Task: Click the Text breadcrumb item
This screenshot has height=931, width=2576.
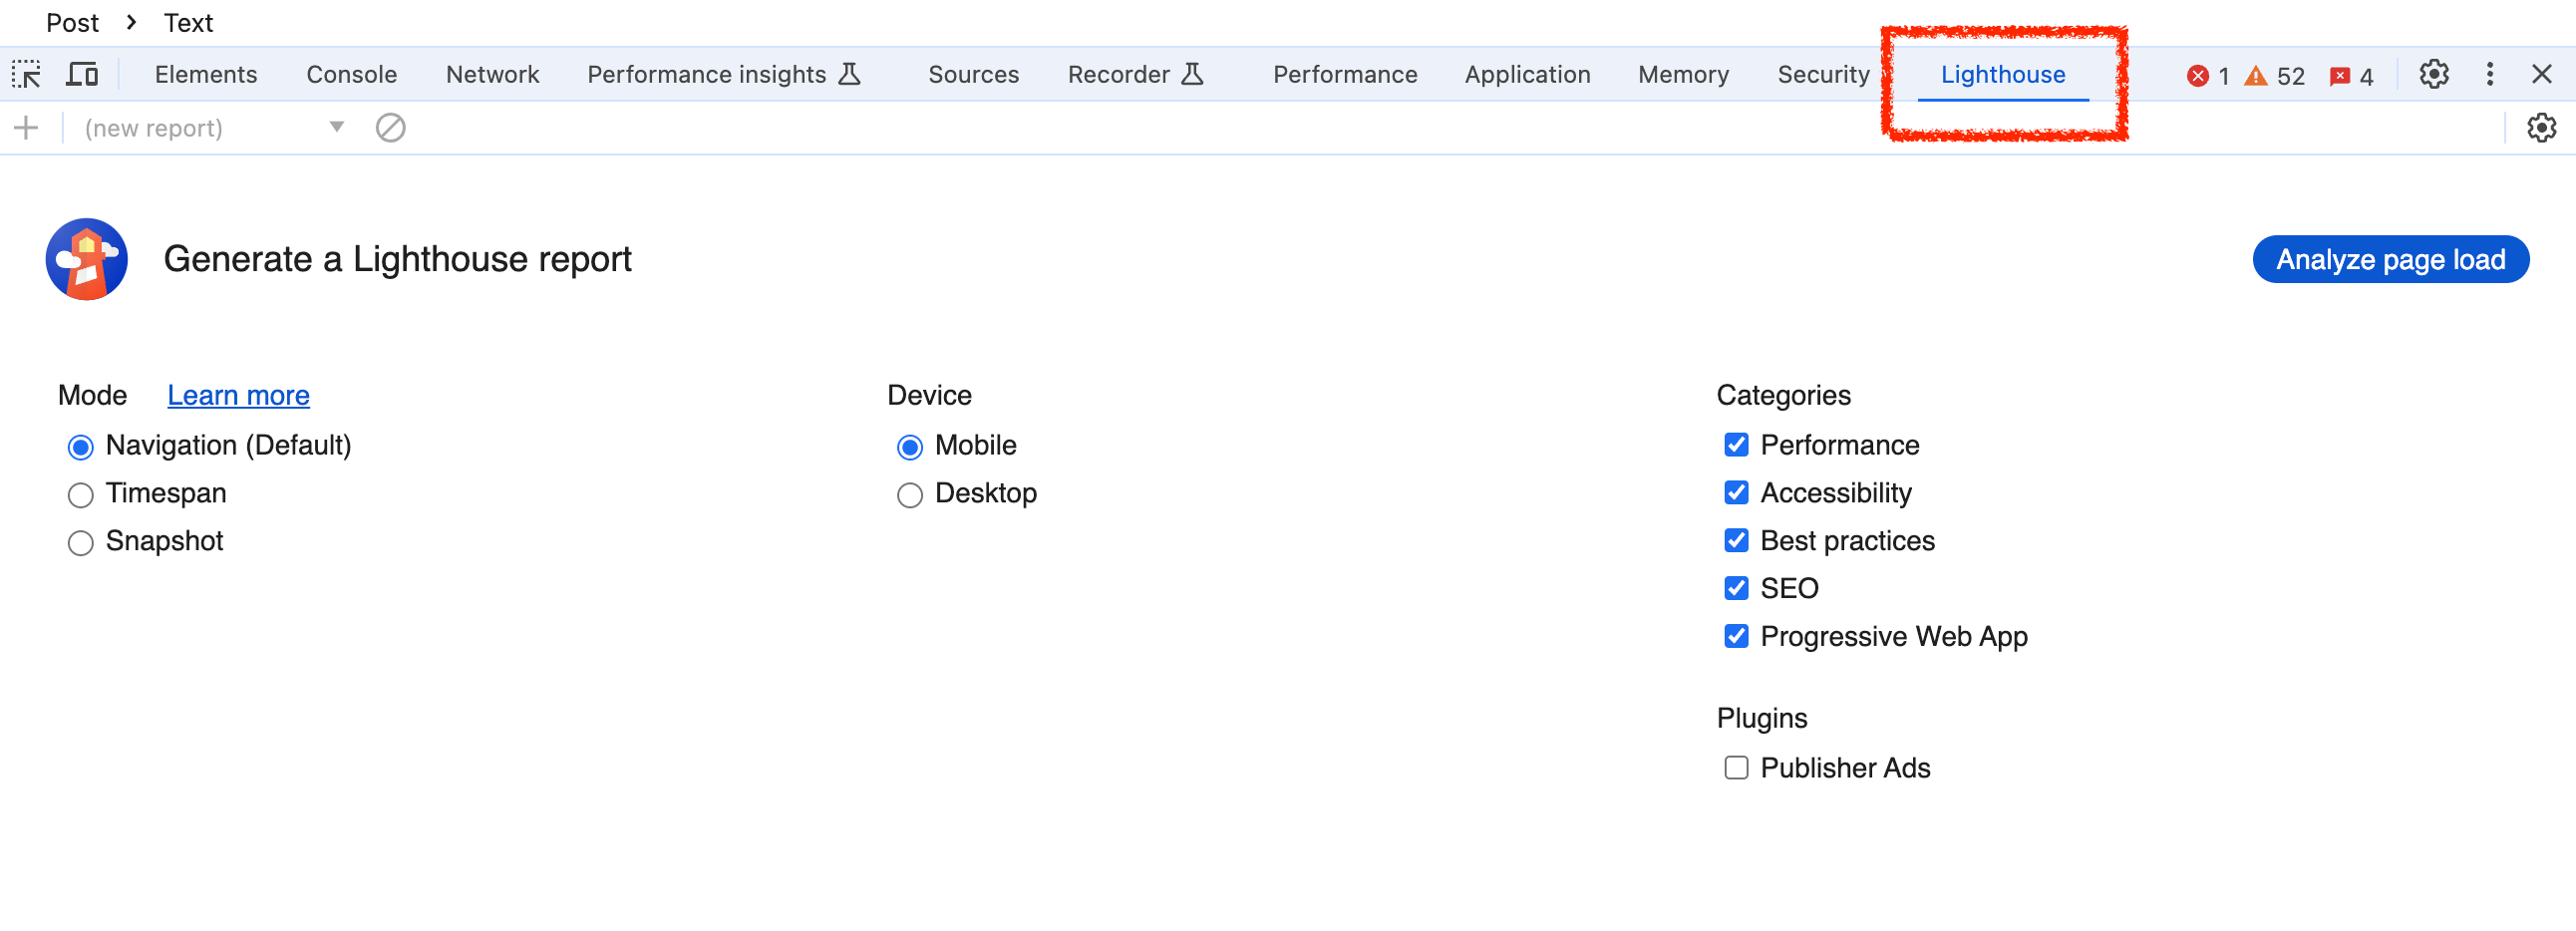Action: [x=188, y=23]
